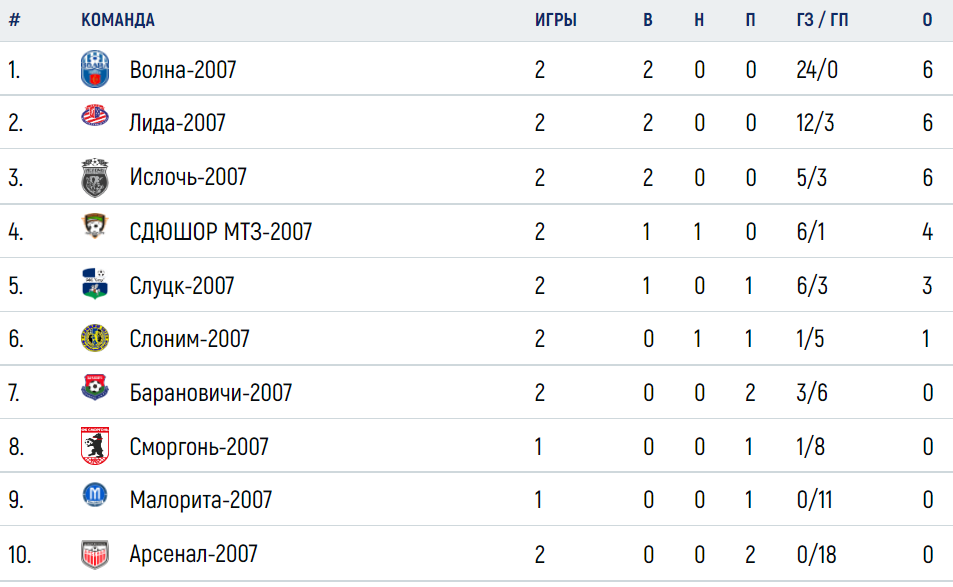Click the СДЮШОР МТЗ-2007 team emblem
The image size is (953, 587).
coord(95,226)
